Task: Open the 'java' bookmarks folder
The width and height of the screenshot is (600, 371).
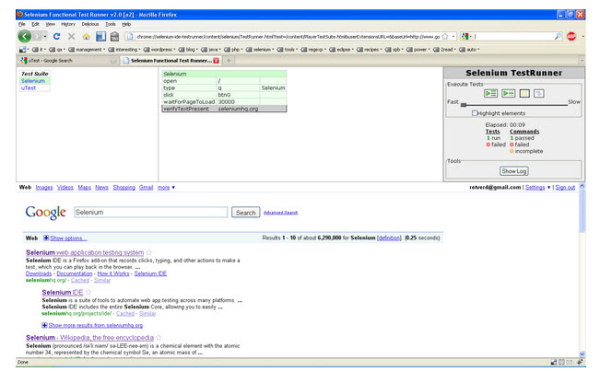Action: coord(210,49)
